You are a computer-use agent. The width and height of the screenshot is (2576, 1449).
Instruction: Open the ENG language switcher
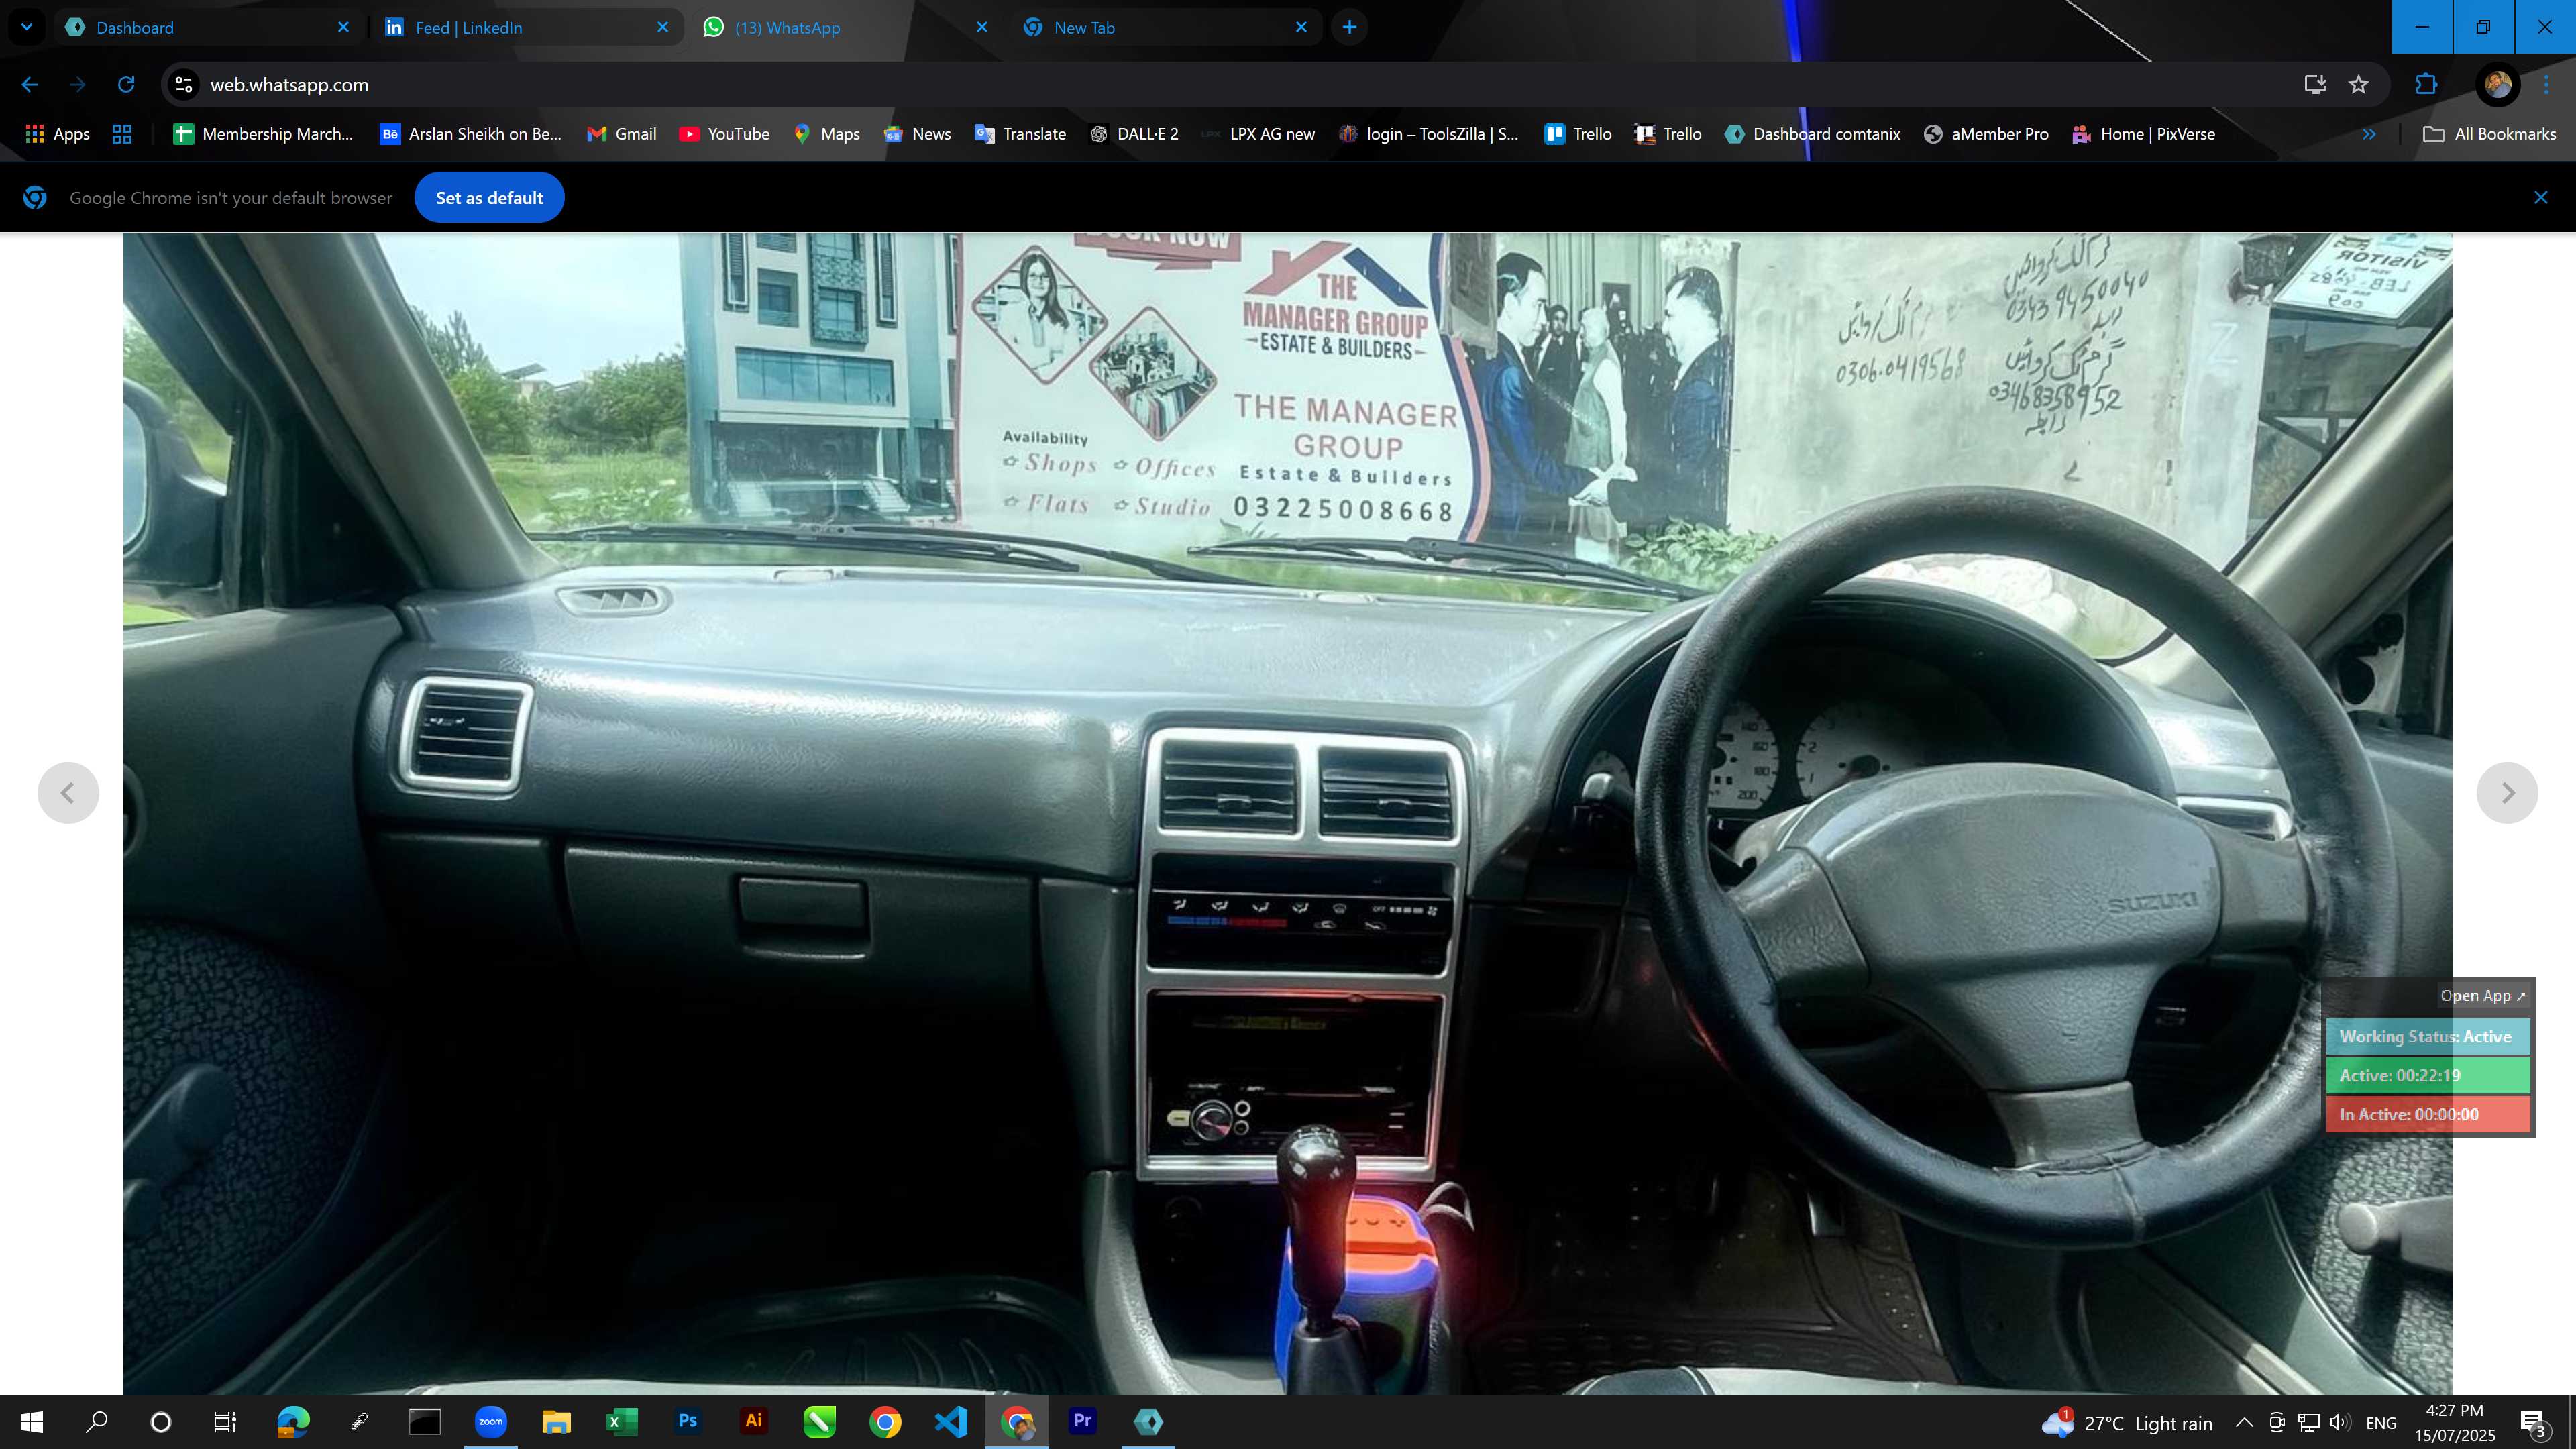click(x=2381, y=1423)
